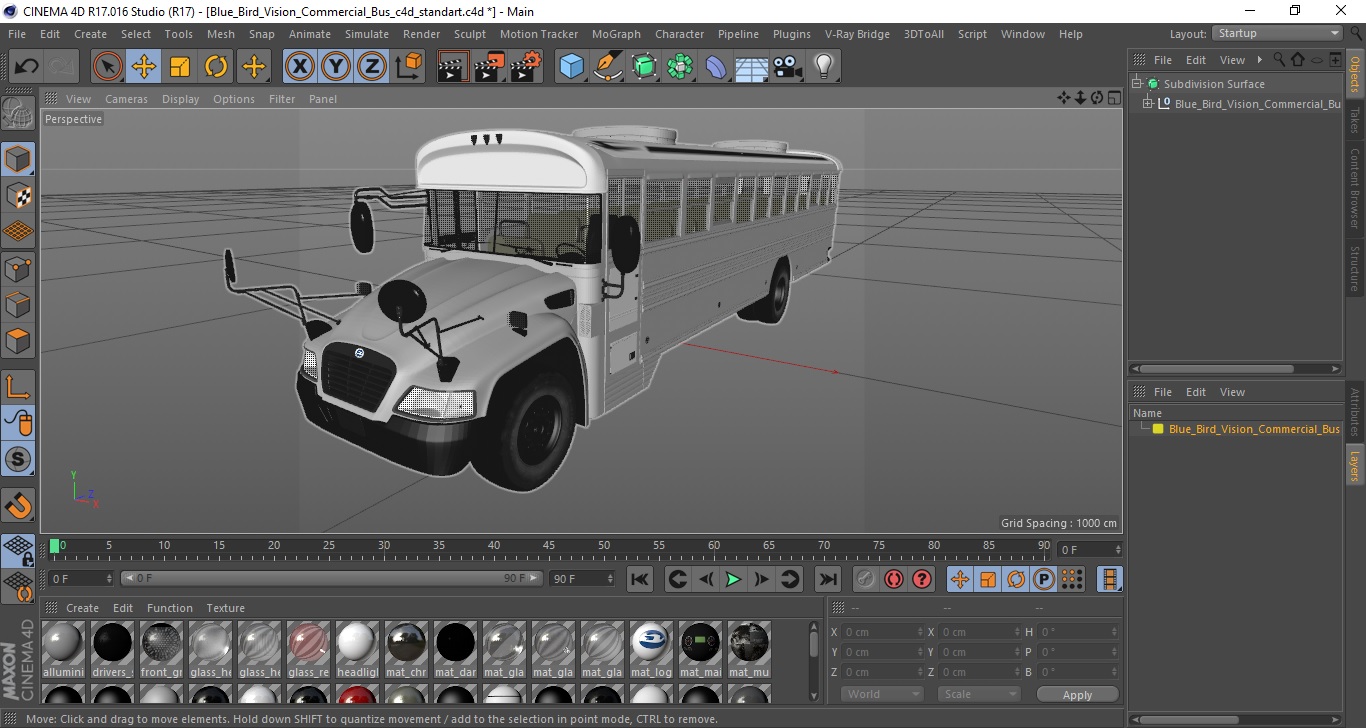Open the Sculpt menu
This screenshot has width=1366, height=728.
(470, 34)
